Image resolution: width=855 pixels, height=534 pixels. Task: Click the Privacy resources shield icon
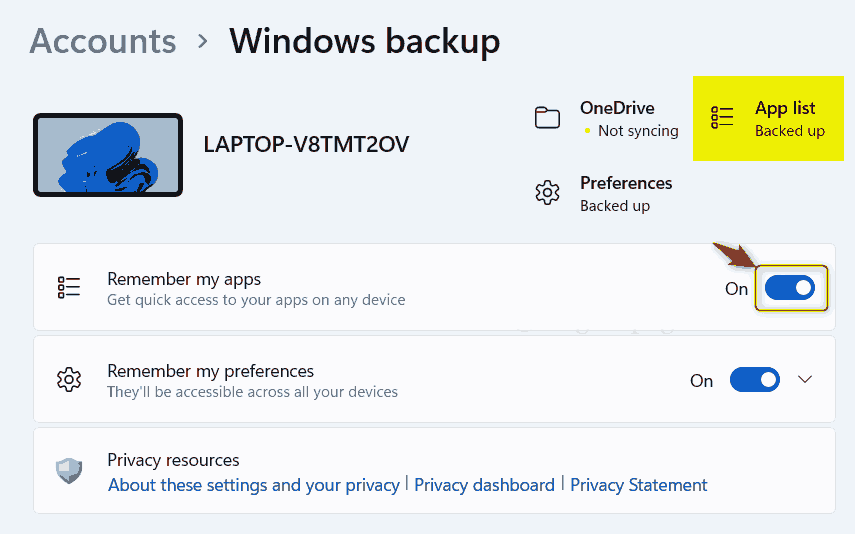(x=69, y=471)
